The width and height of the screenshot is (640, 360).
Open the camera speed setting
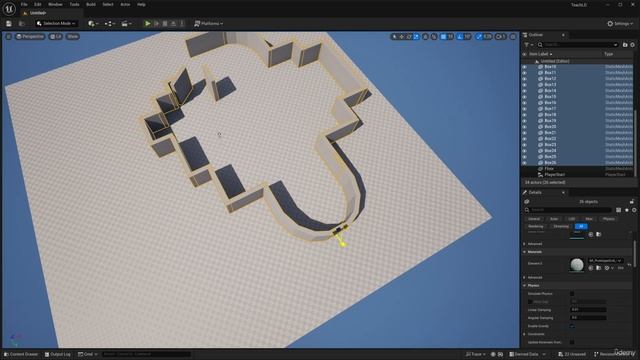pos(500,37)
